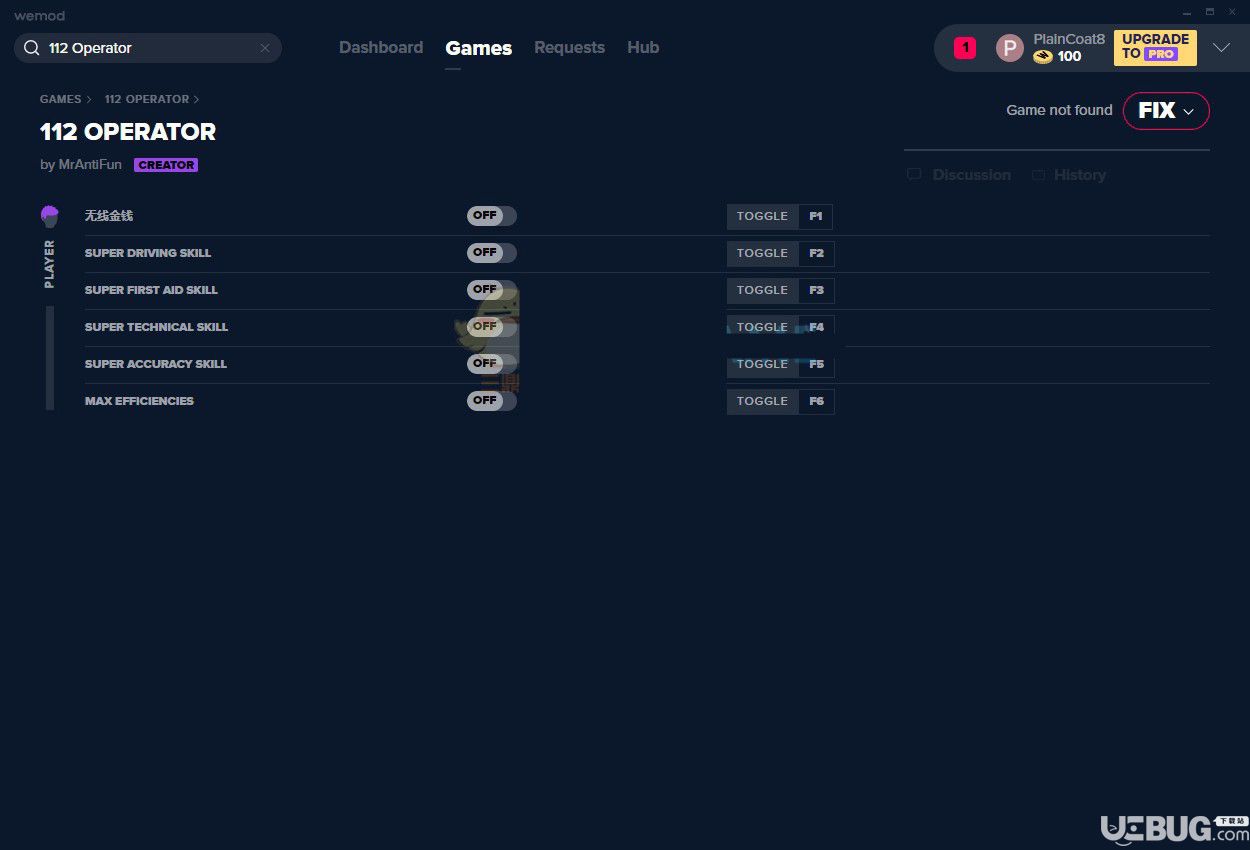Viewport: 1250px width, 850px height.
Task: Open the FIX dropdown button
Action: pos(1166,111)
